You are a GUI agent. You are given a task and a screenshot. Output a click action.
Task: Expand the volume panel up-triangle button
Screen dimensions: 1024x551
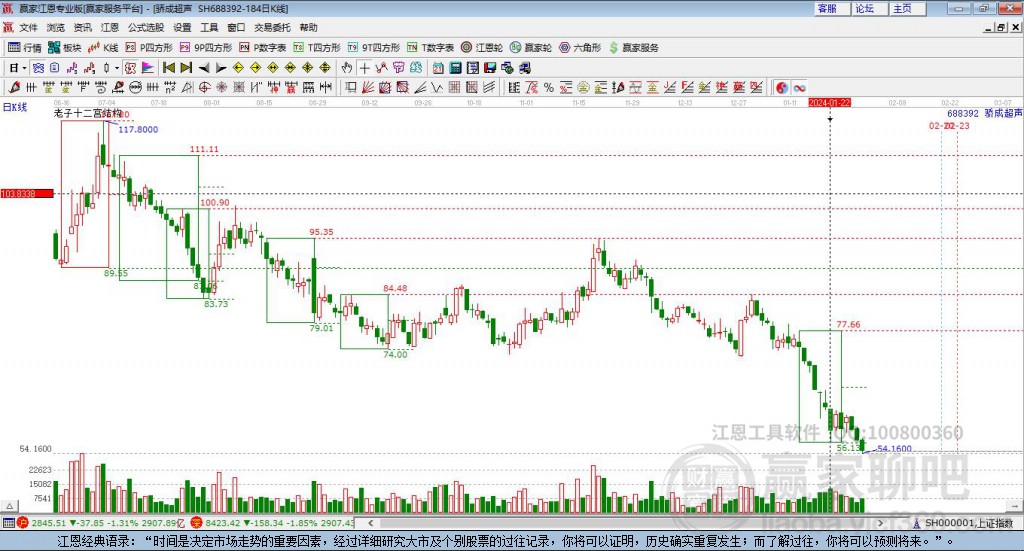pos(10,506)
